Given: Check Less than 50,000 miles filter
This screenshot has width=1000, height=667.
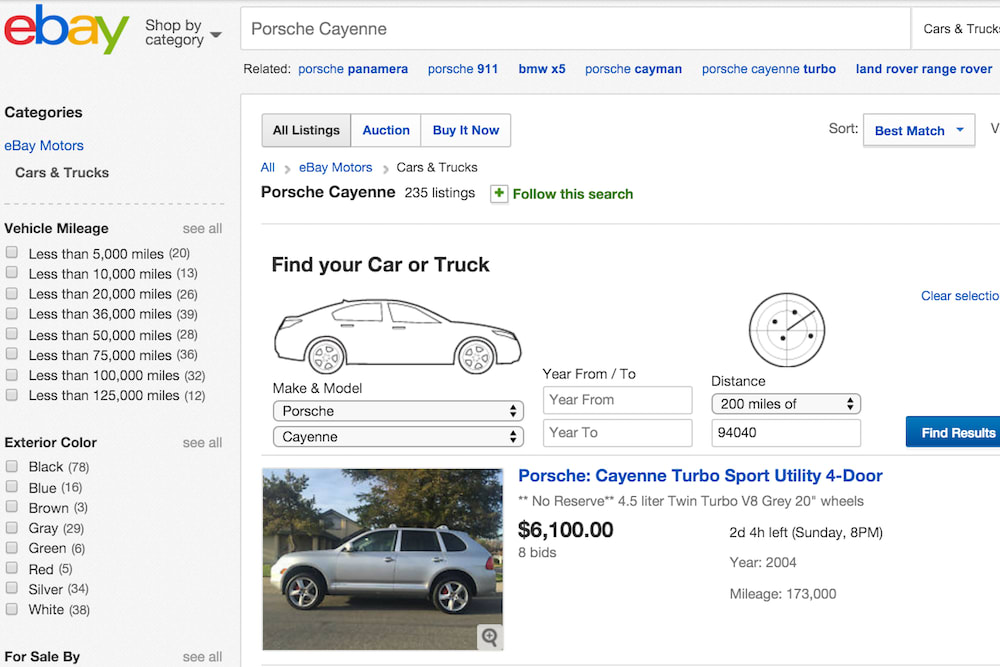Looking at the screenshot, I should tap(11, 334).
